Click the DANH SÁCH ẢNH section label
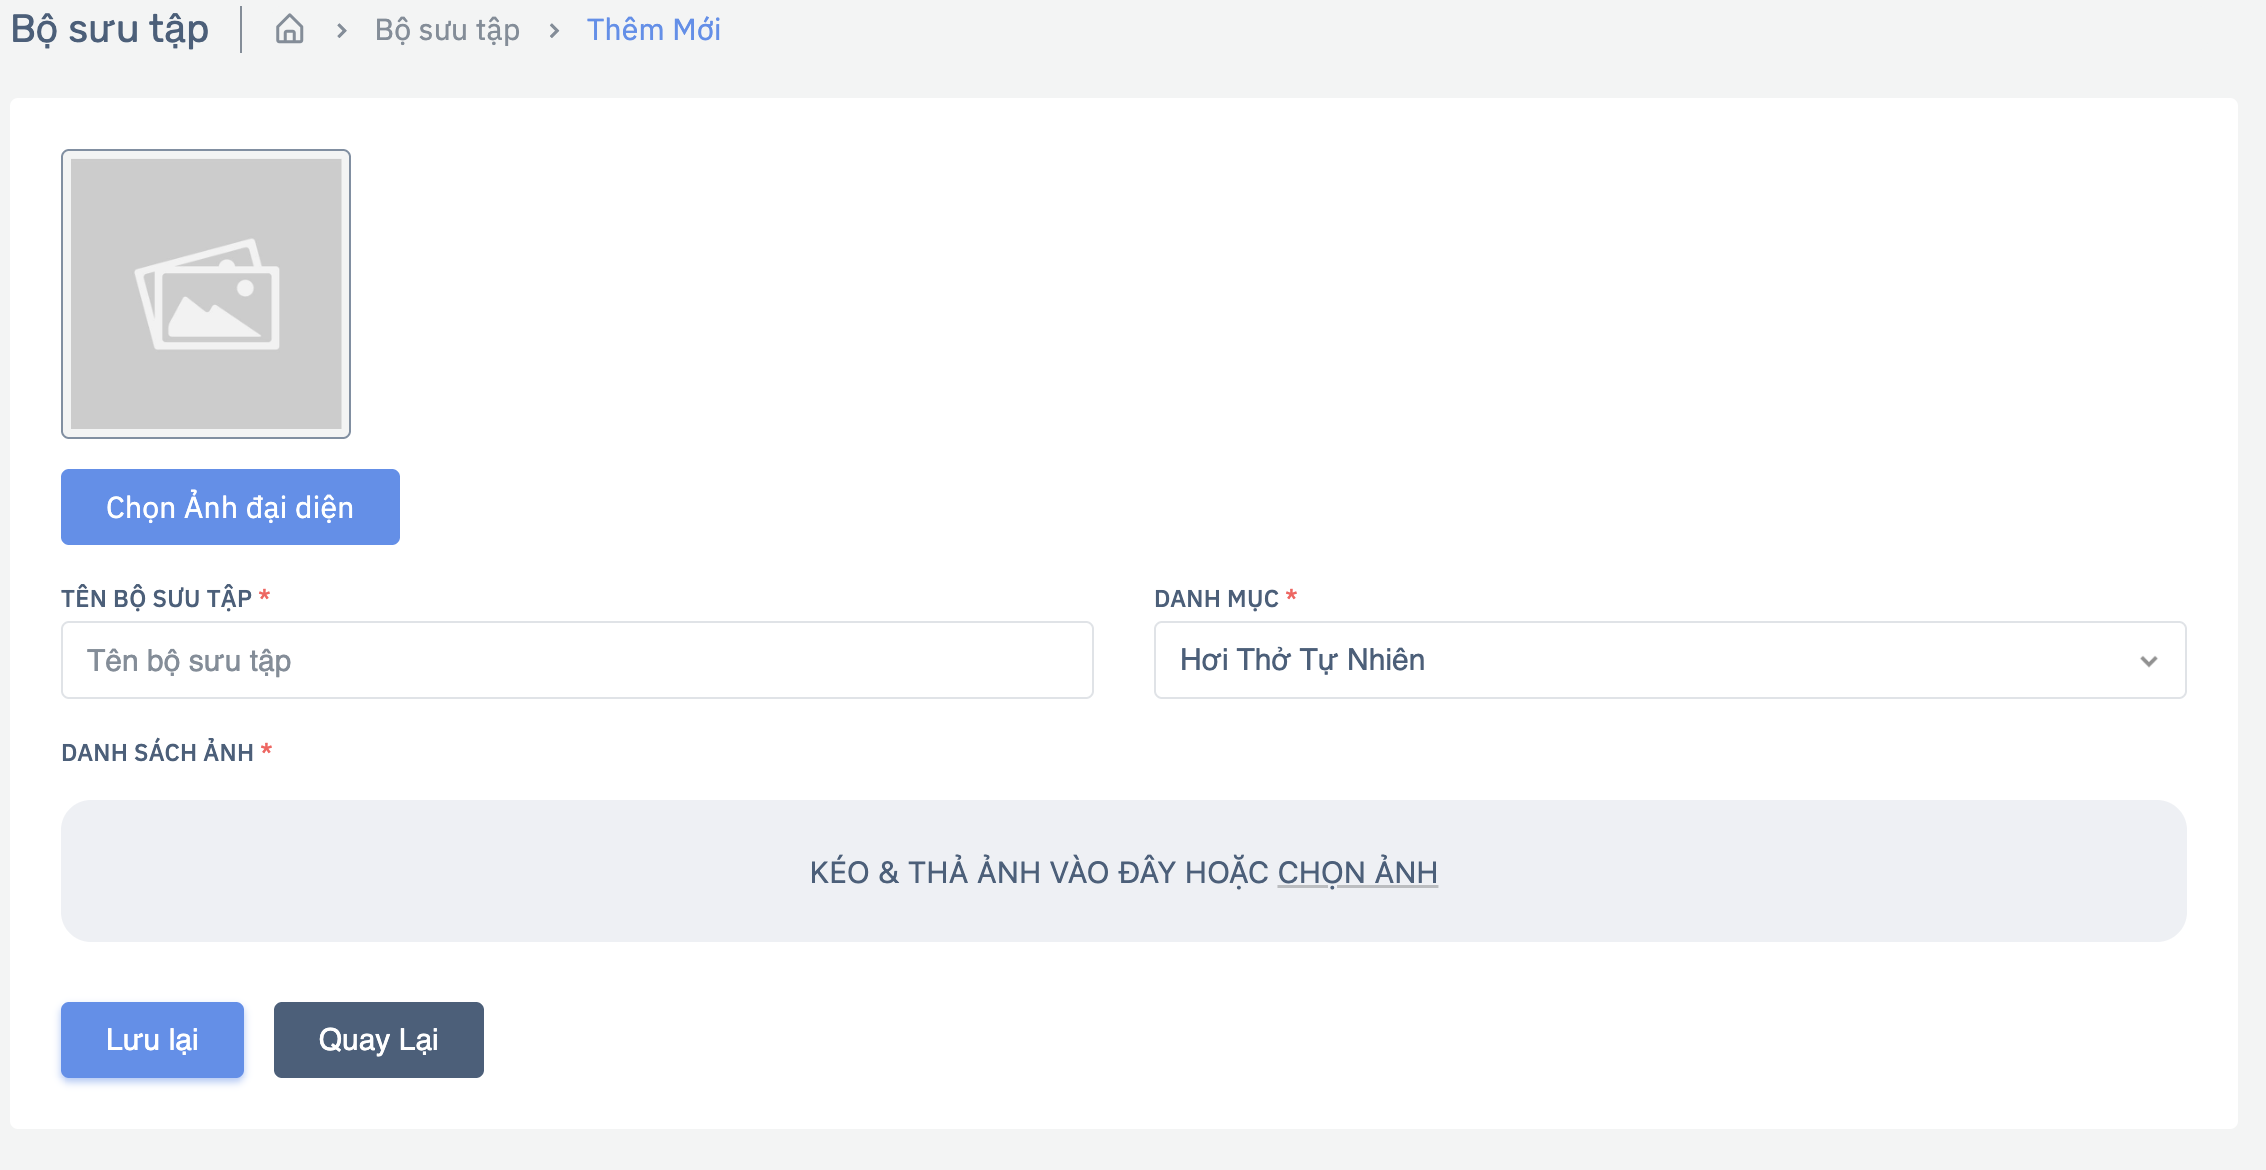 [x=157, y=752]
